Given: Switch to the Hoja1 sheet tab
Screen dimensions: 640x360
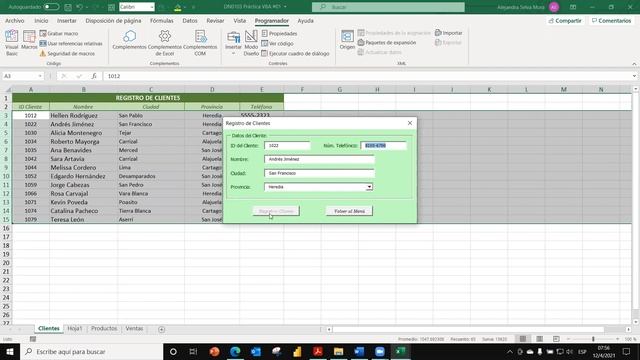Looking at the screenshot, I should [x=75, y=329].
